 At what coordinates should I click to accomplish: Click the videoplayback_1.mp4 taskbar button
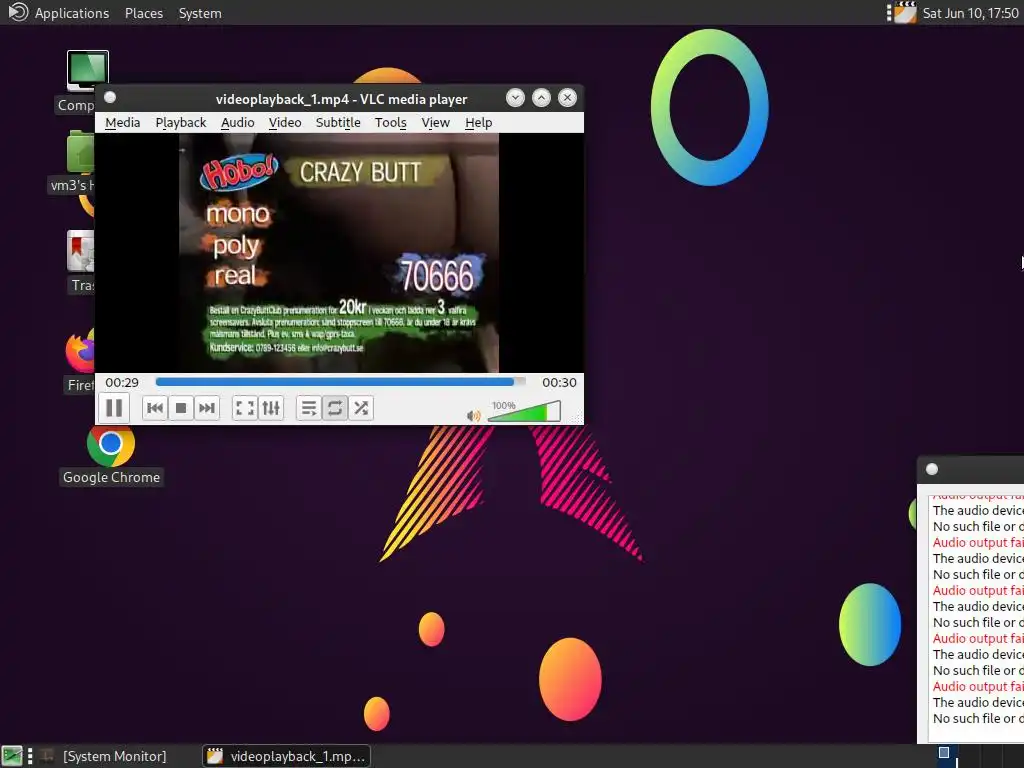pos(287,756)
